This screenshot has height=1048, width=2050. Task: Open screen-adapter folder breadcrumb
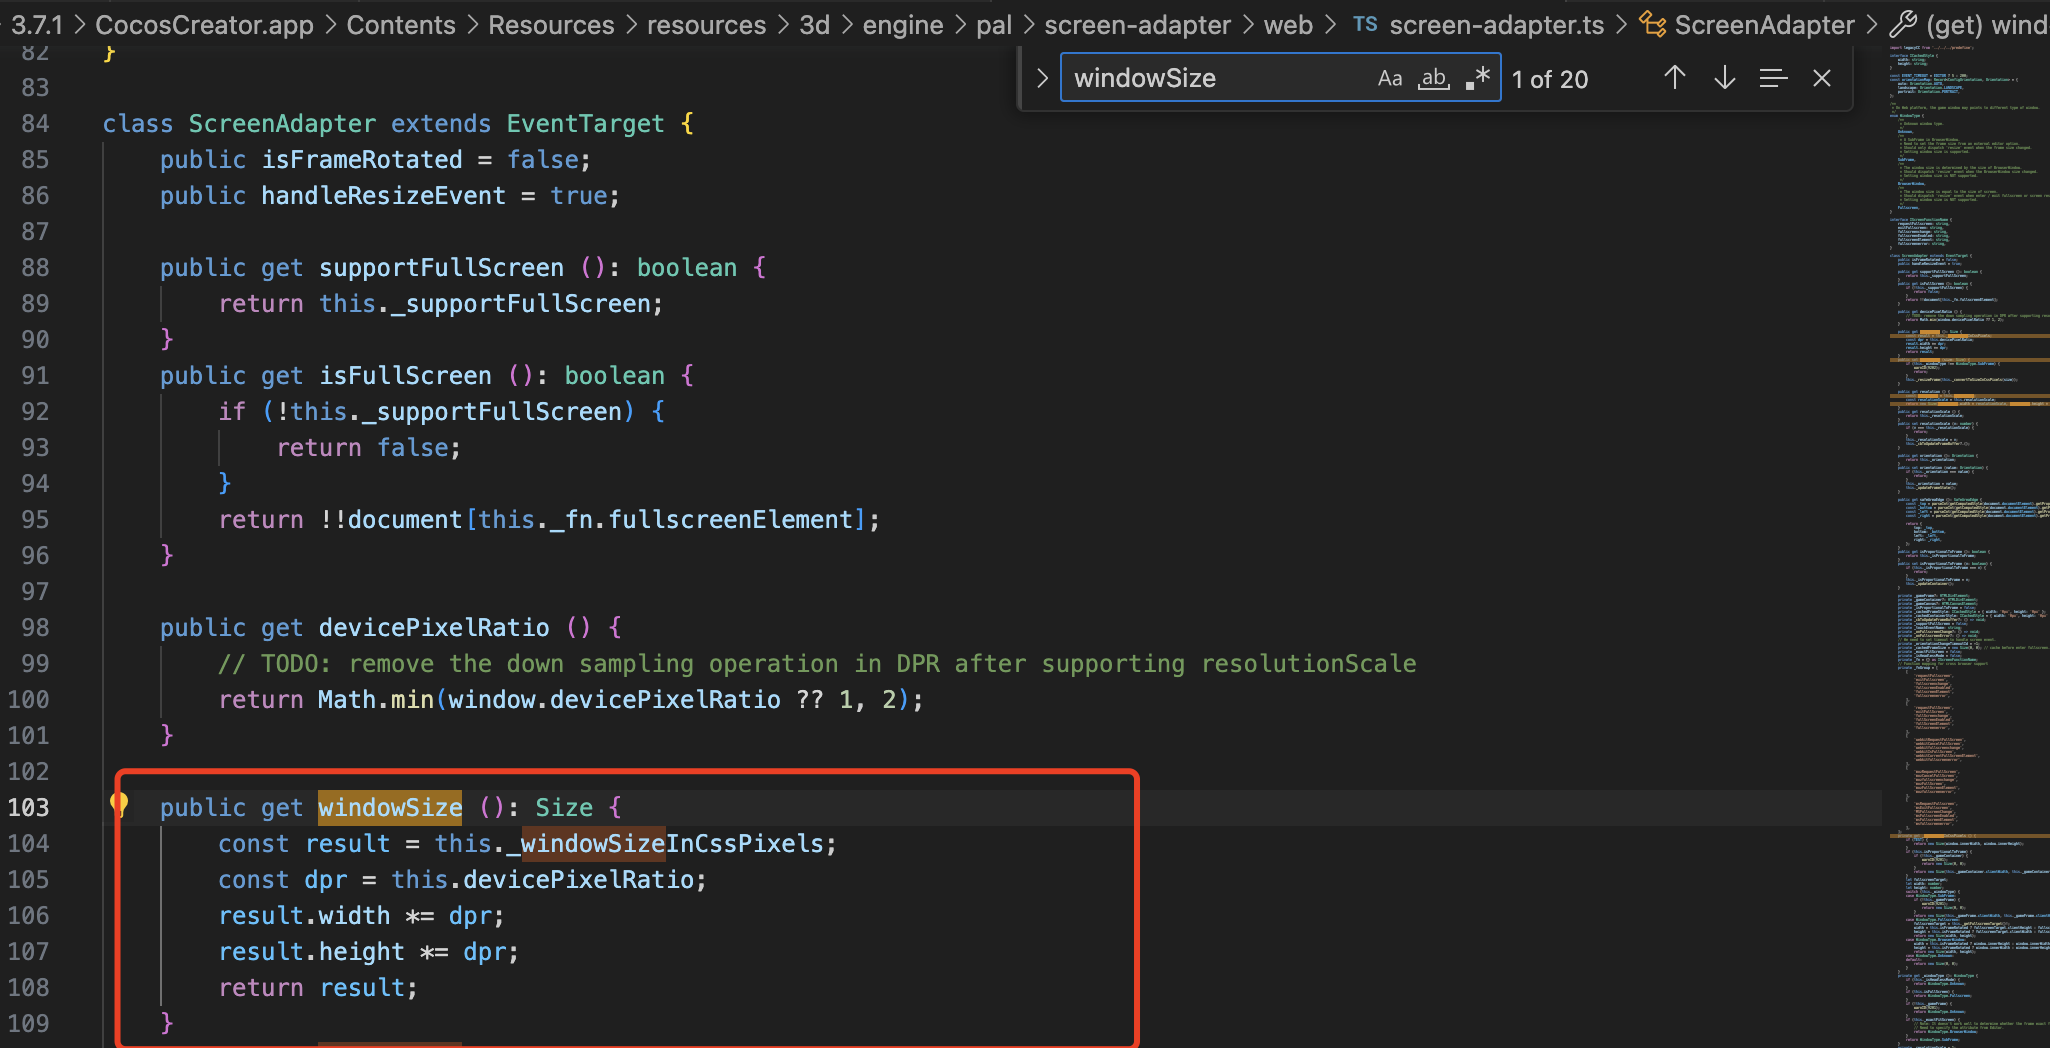1138,25
